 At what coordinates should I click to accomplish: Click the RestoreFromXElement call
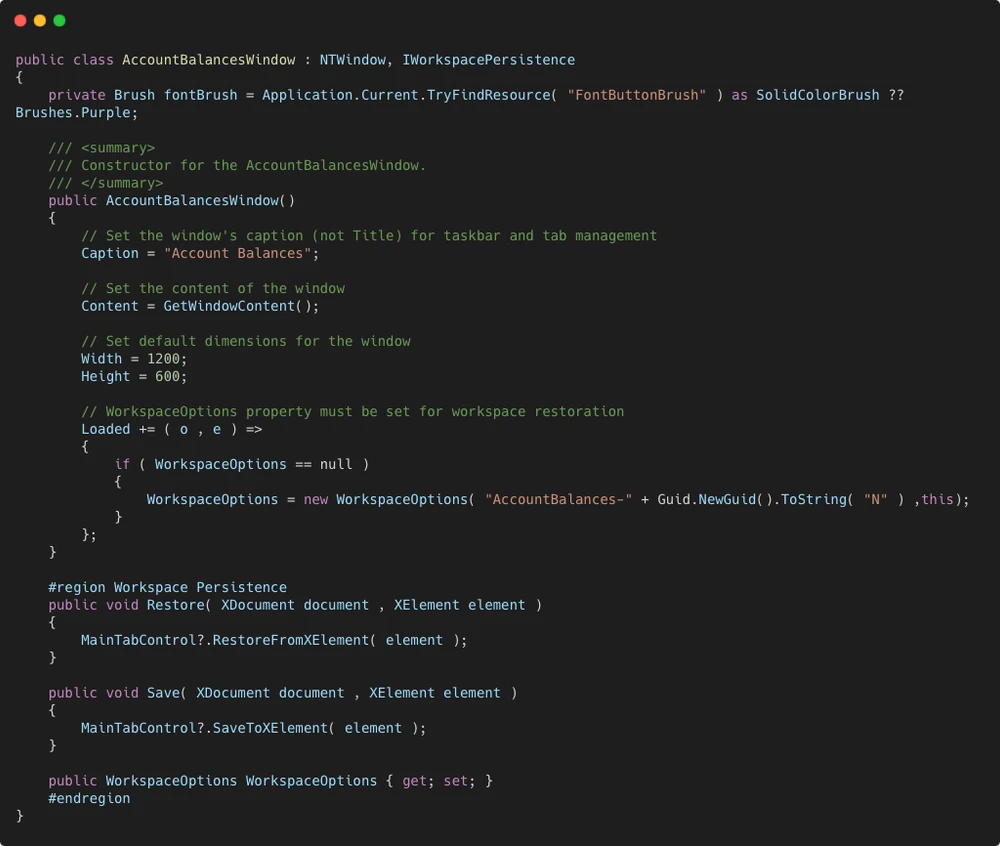click(291, 640)
